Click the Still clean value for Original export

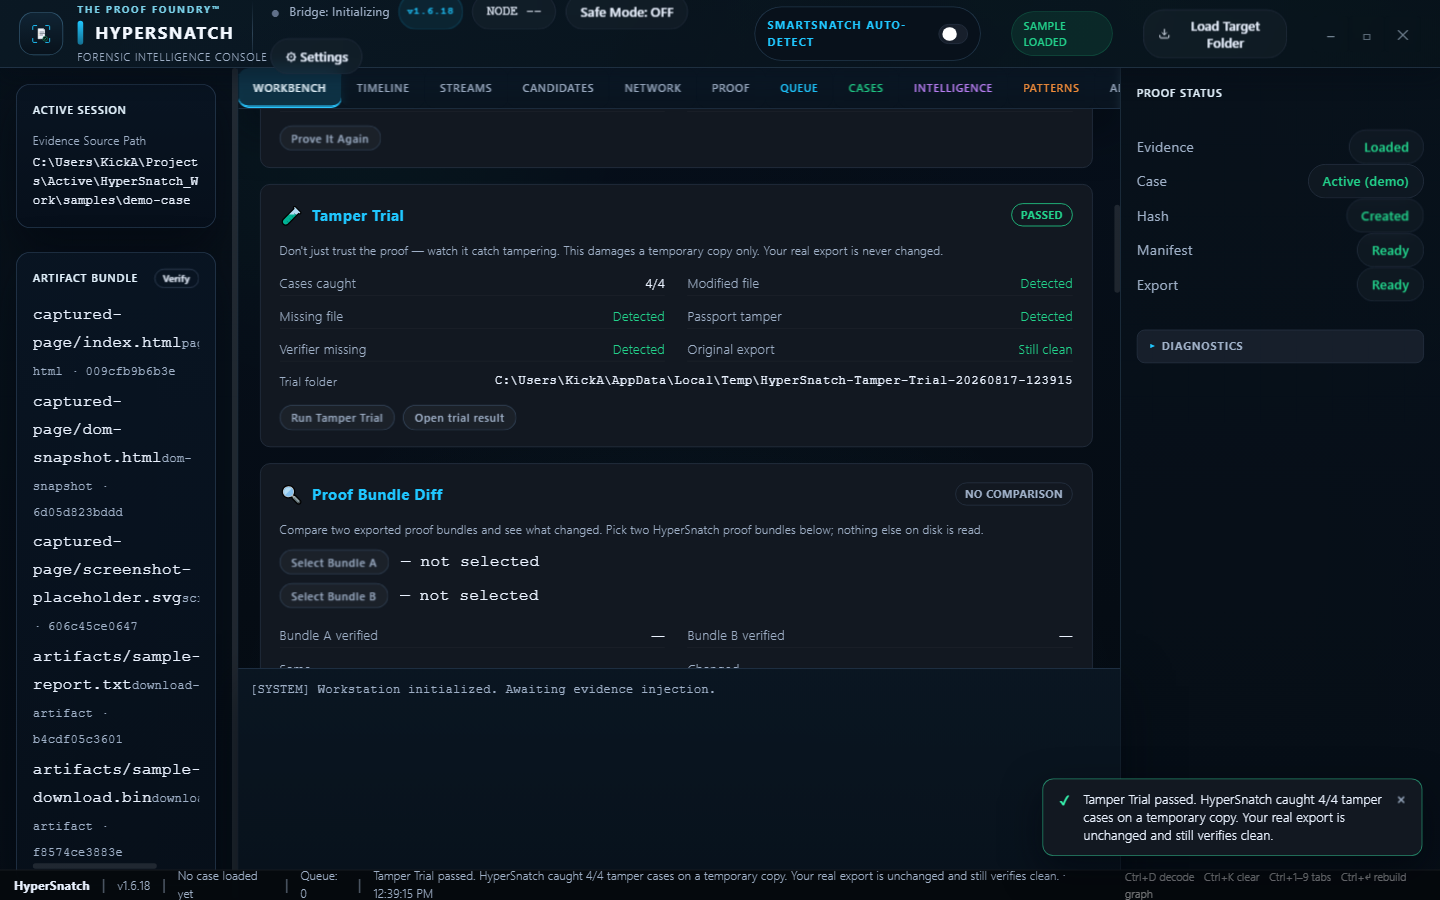1045,350
